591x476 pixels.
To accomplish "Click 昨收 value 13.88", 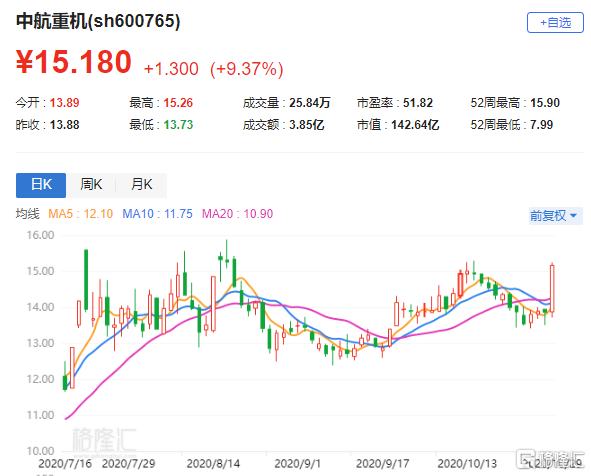I will [x=64, y=125].
